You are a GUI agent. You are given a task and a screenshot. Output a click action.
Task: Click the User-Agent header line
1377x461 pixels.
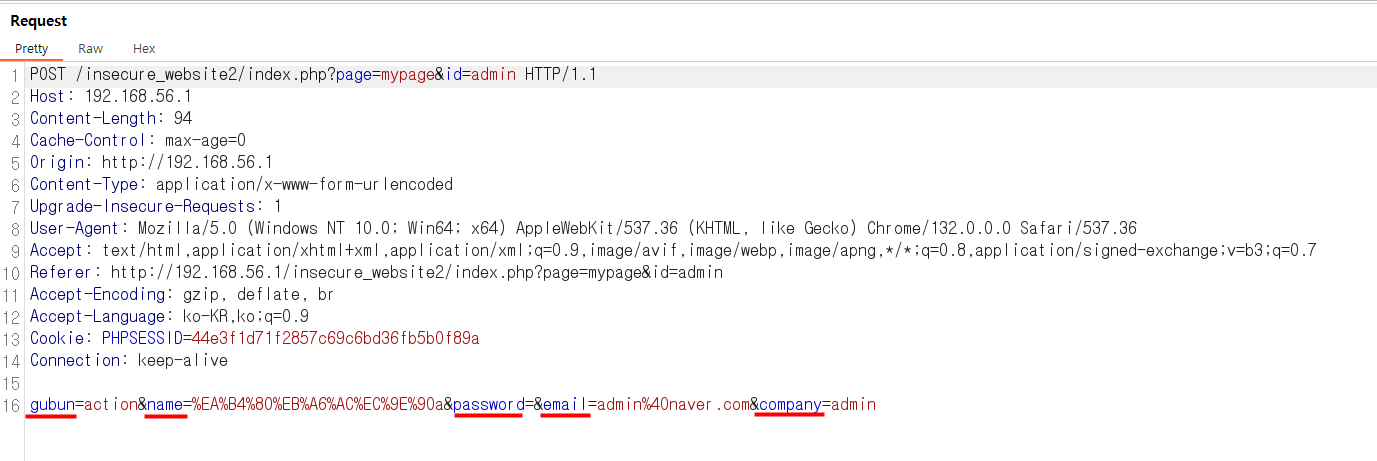(583, 229)
